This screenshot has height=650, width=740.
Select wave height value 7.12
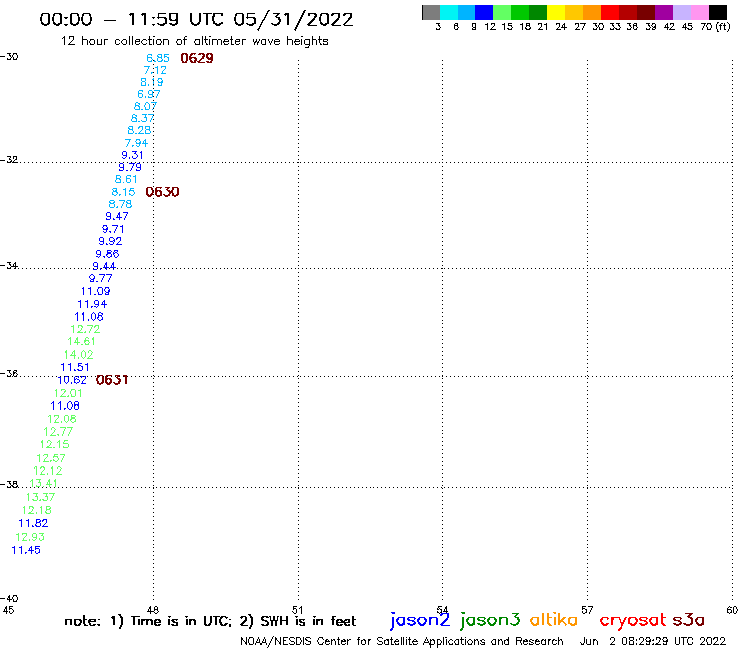pyautogui.click(x=155, y=70)
